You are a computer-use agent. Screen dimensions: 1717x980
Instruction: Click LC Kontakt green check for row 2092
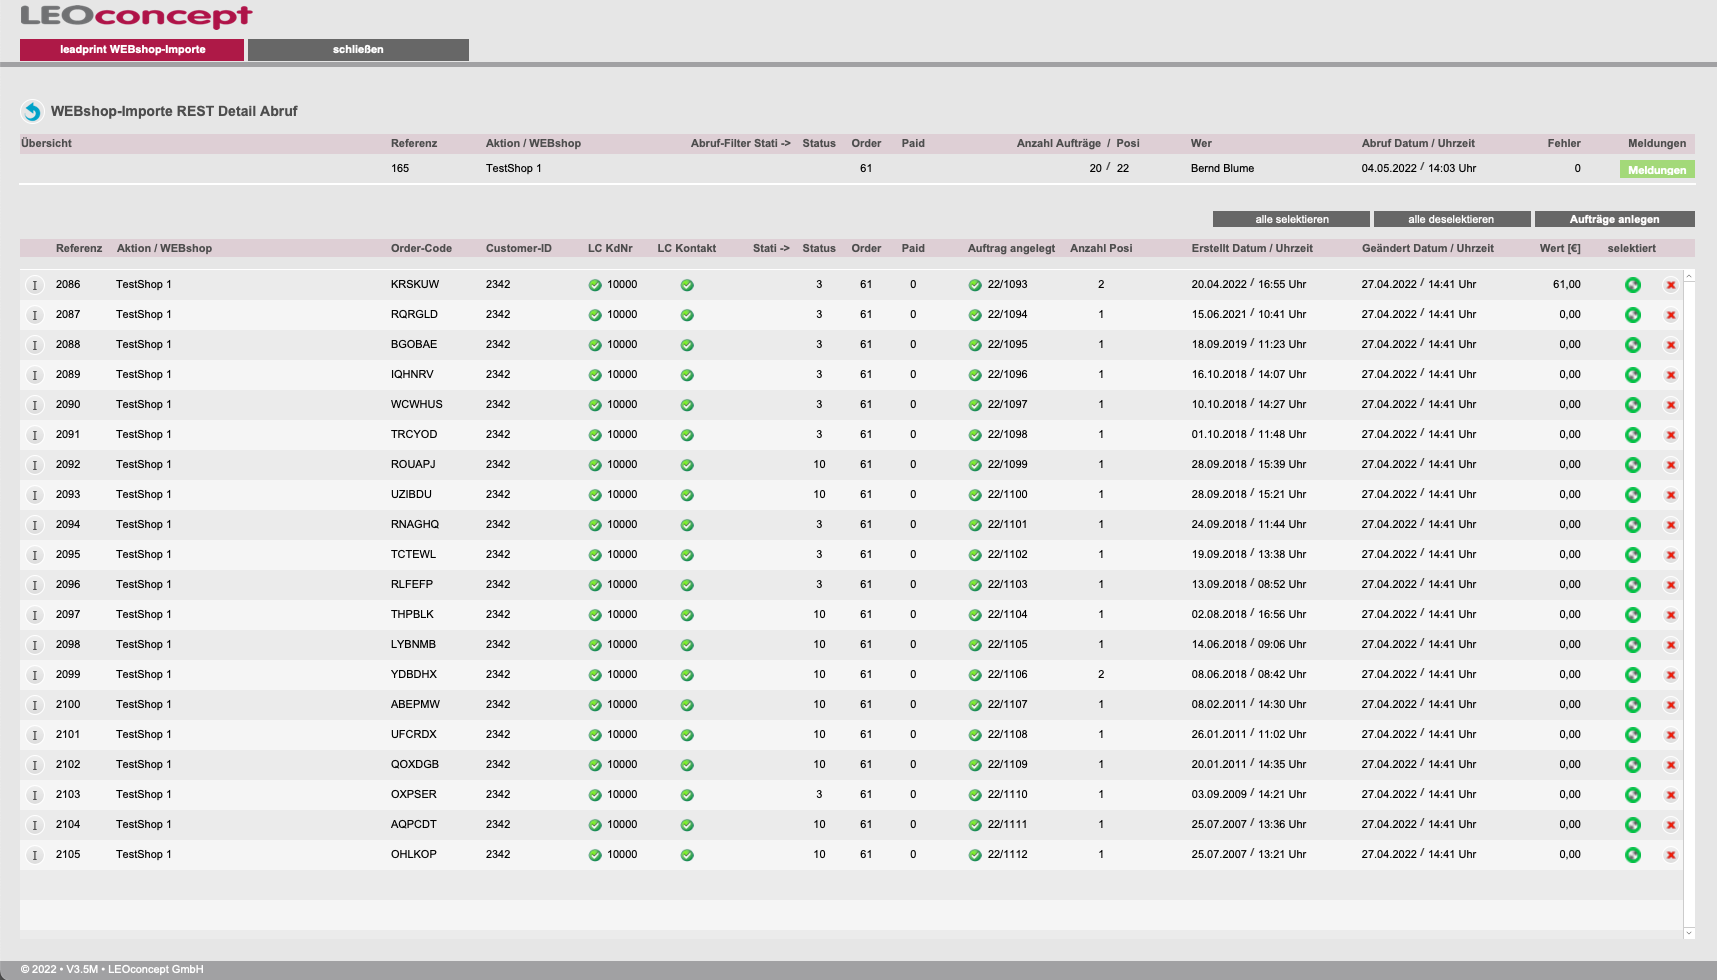687,465
